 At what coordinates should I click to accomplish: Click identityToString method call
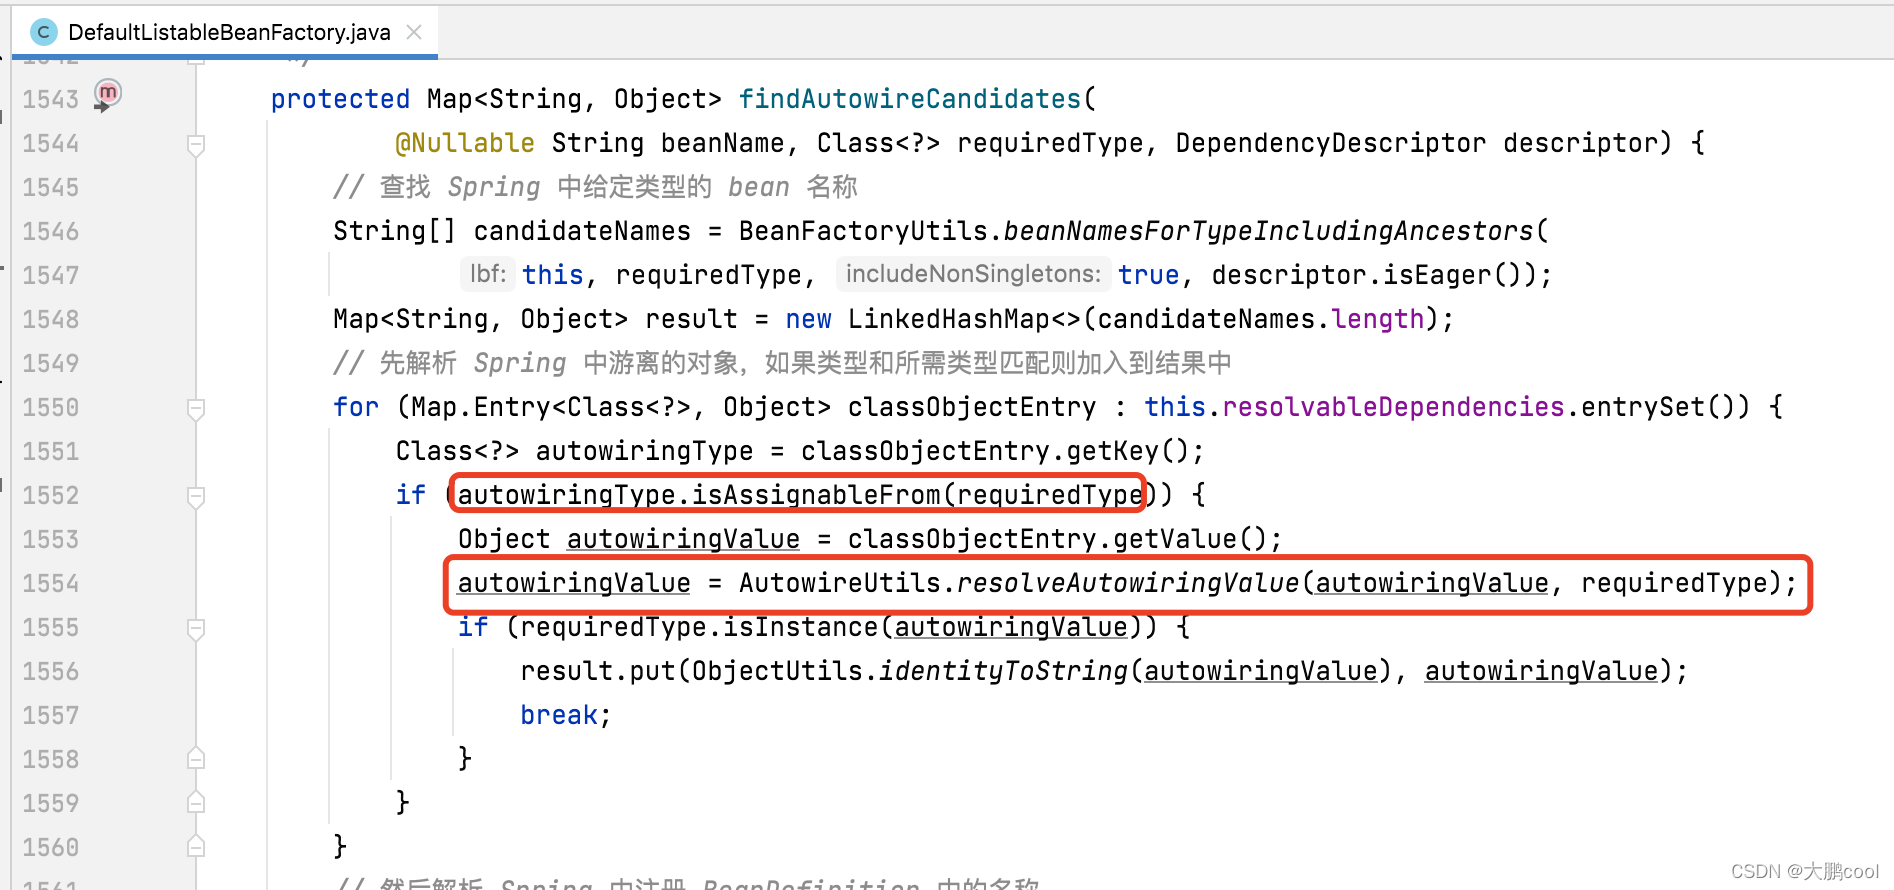tap(1003, 671)
